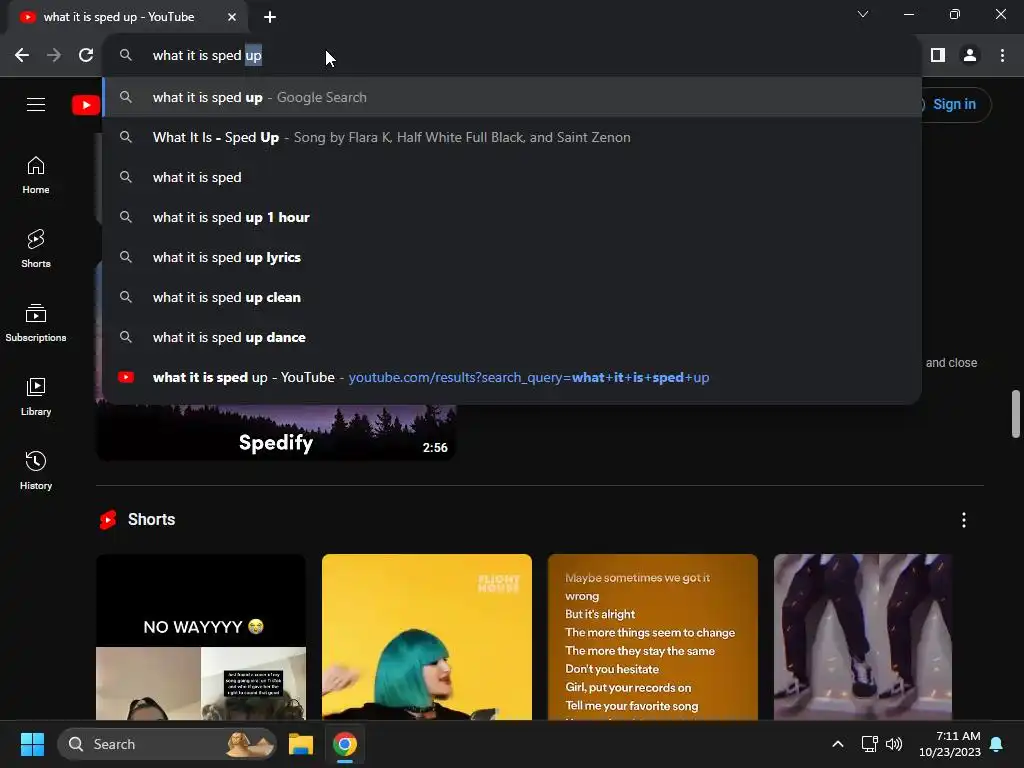Reload the page with the refresh icon
The image size is (1024, 768).
(x=86, y=56)
